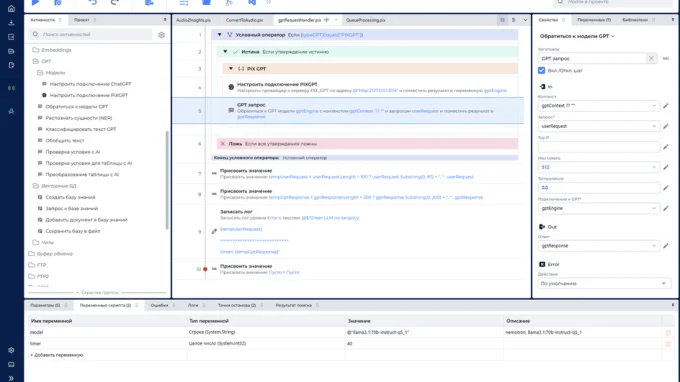
Task: Click the plus icon on the gptRequestHandler.pix tab
Action: coord(327,20)
